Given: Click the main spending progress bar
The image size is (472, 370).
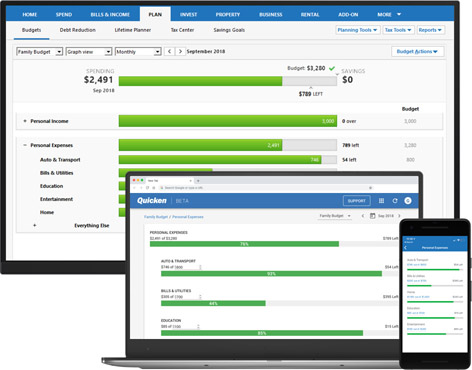Looking at the screenshot, I should click(x=228, y=81).
